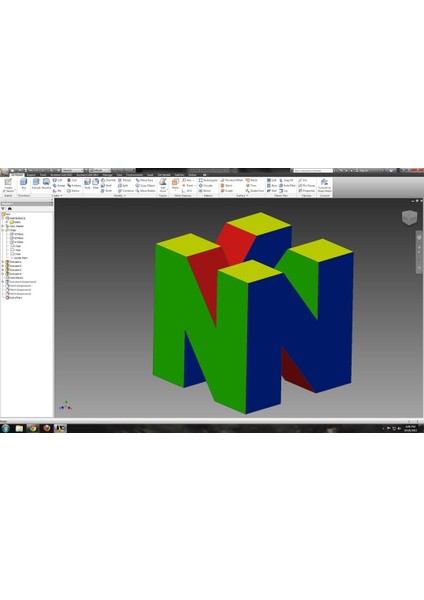Click the Shell tool
The height and width of the screenshot is (600, 424).
pyautogui.click(x=106, y=186)
